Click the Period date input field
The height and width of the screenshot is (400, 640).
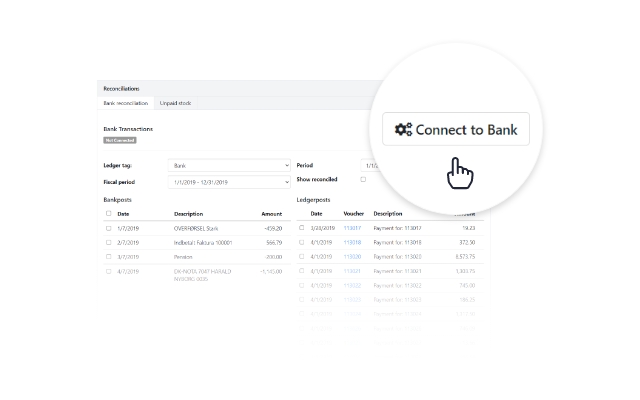[x=371, y=165]
